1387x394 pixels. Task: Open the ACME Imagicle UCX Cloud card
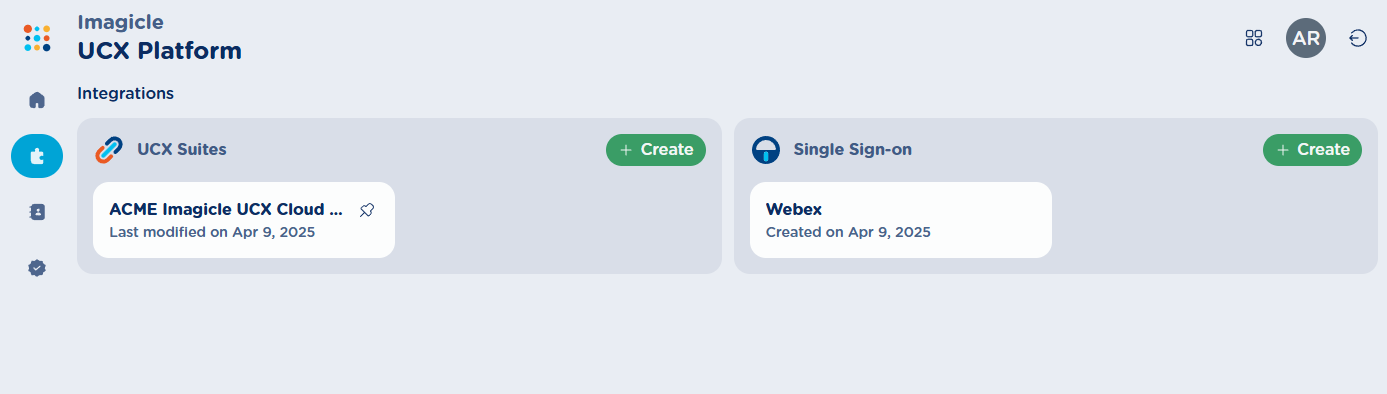pos(244,220)
